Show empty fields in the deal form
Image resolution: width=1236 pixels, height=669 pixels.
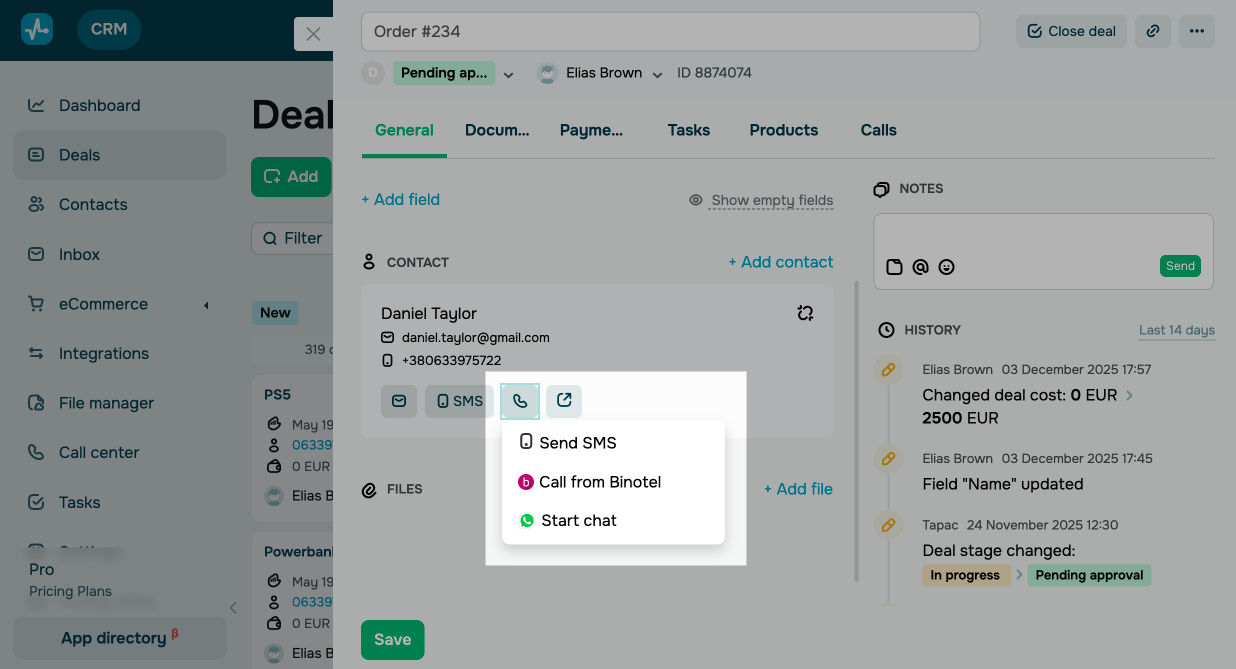point(771,200)
